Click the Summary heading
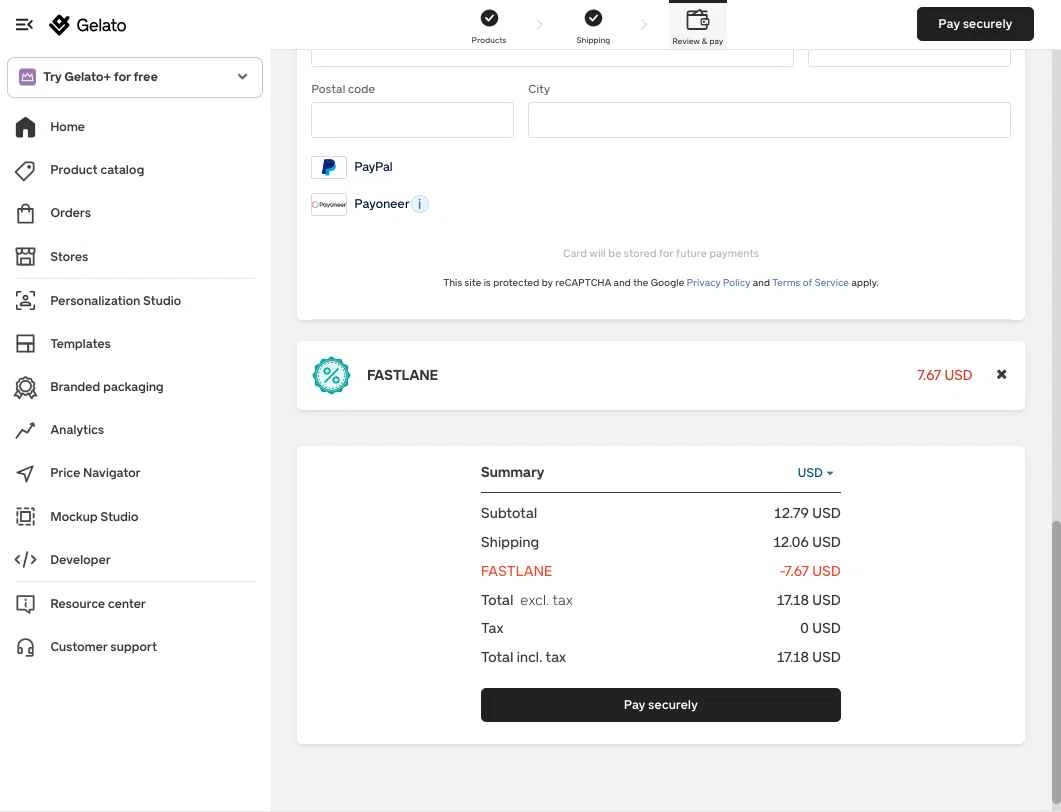Screen dimensions: 1061x812 click(512, 472)
